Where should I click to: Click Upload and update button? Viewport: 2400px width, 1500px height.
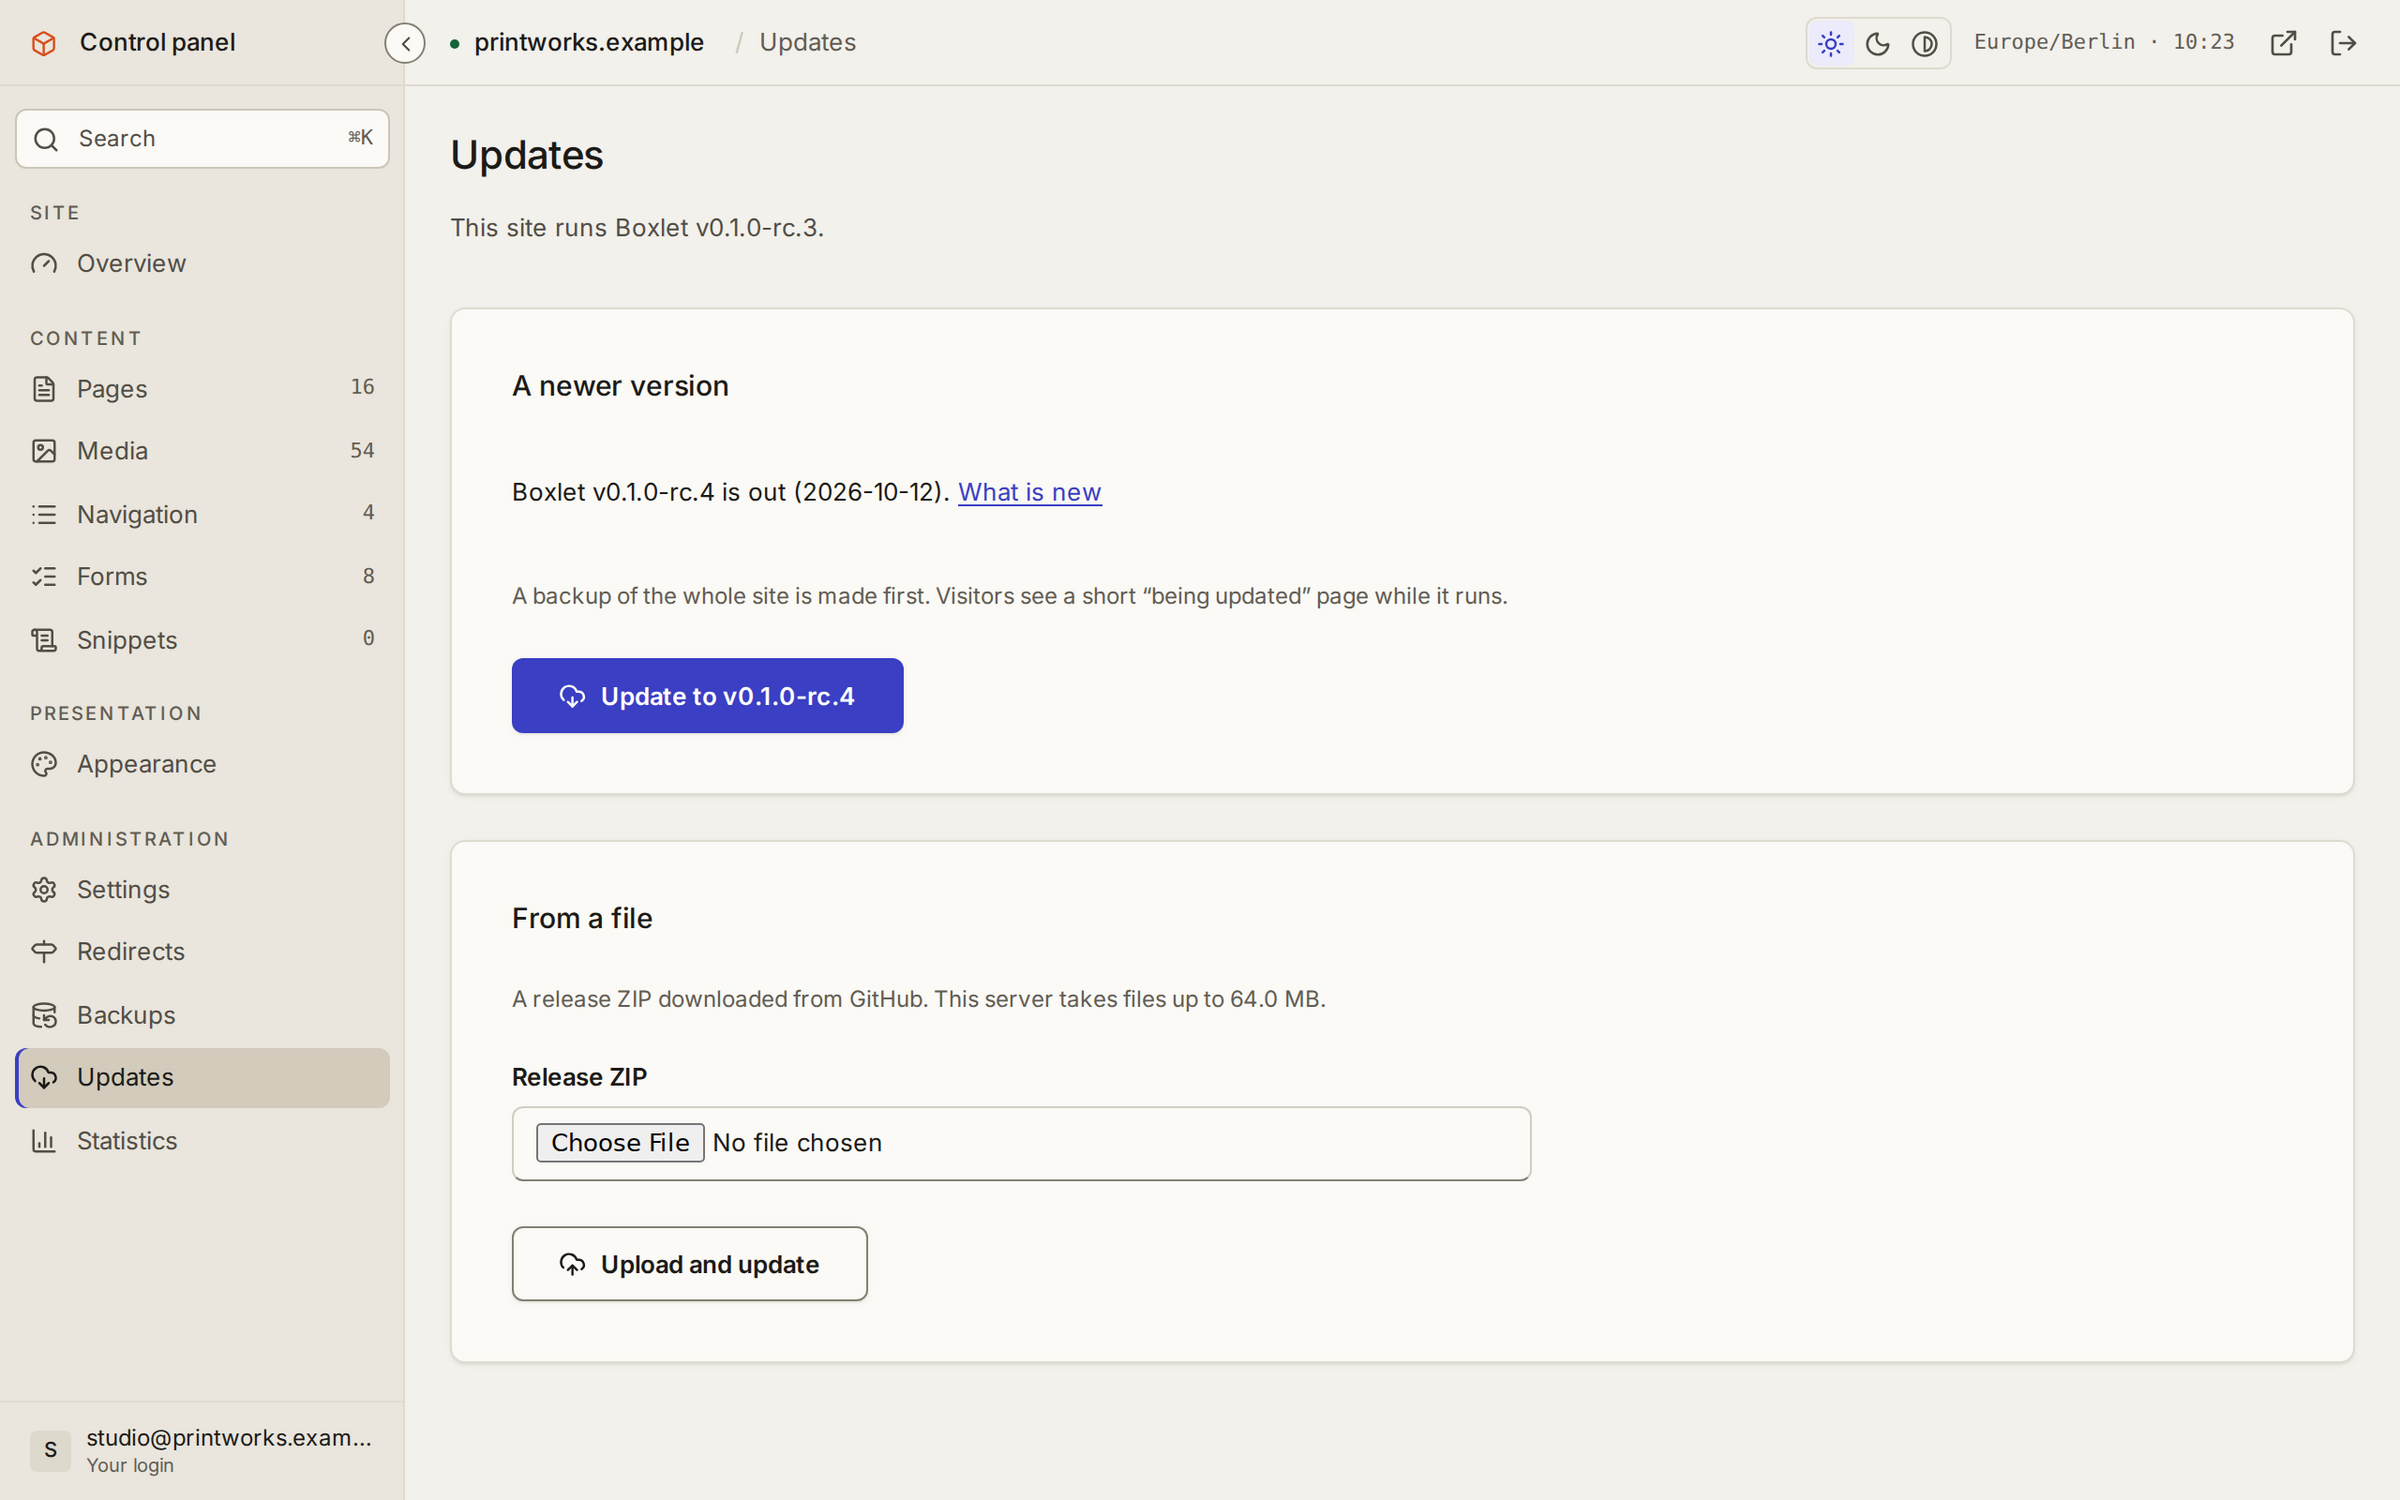pyautogui.click(x=689, y=1264)
